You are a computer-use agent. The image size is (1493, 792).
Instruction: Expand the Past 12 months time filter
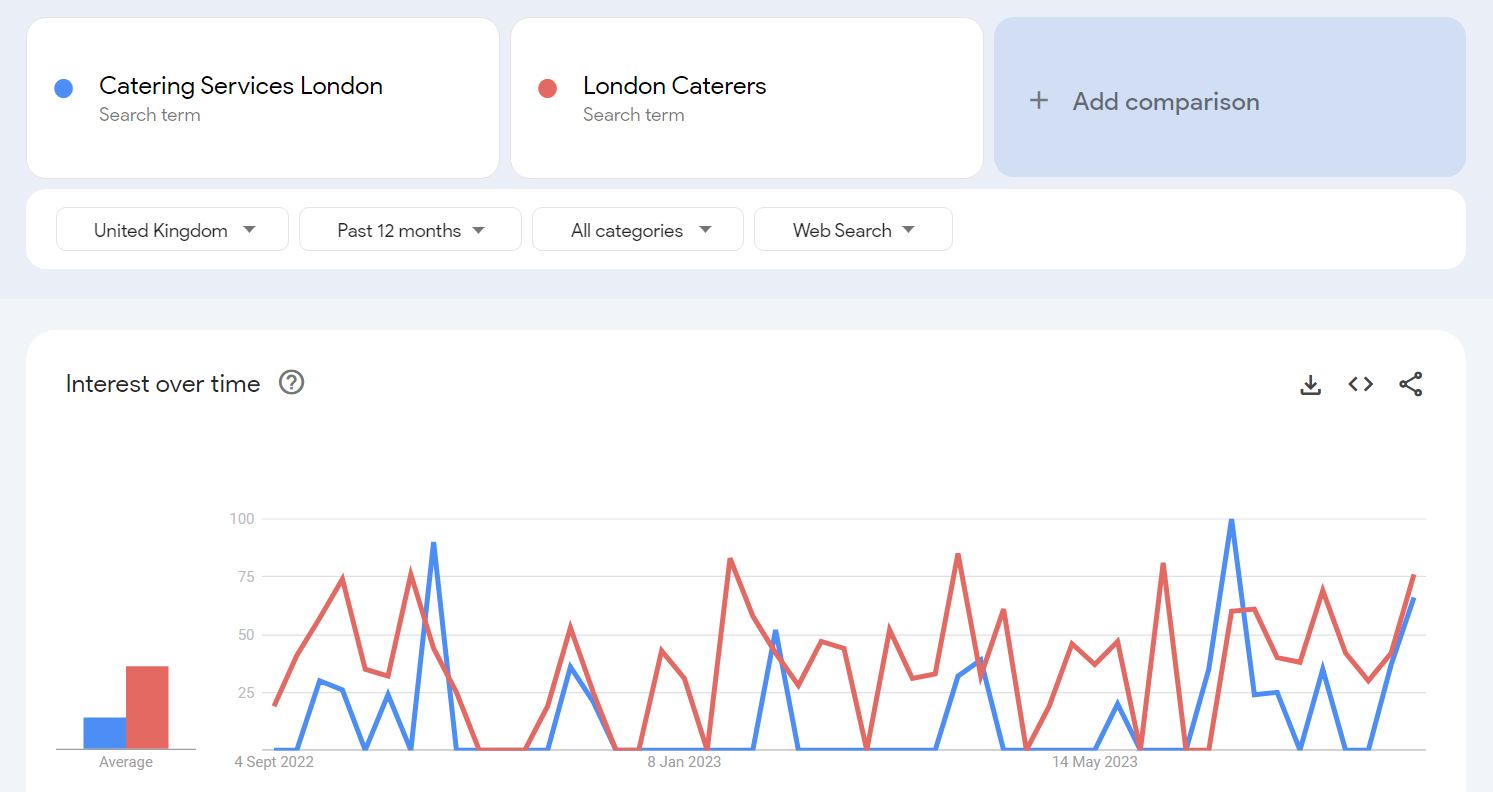(x=410, y=230)
